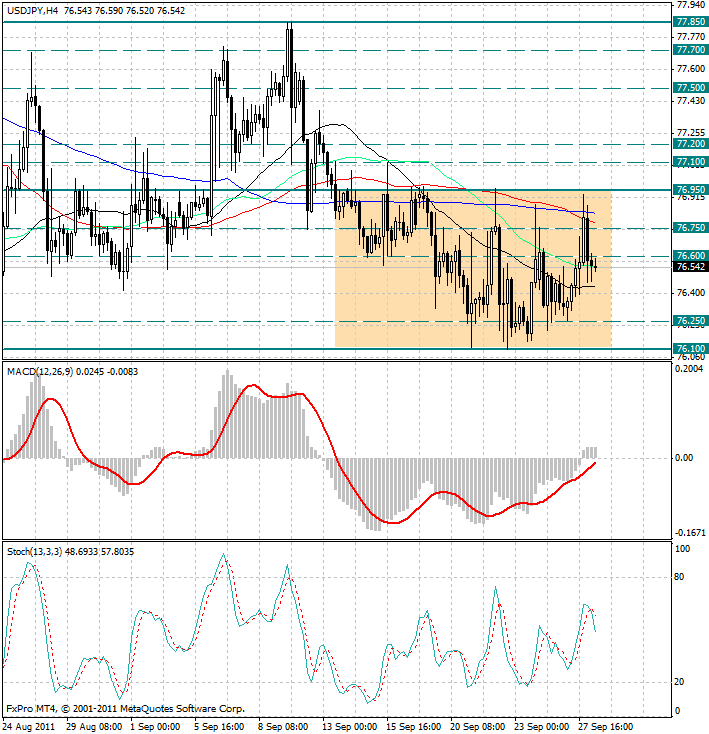Click the 77.940 price scale value

pos(691,5)
